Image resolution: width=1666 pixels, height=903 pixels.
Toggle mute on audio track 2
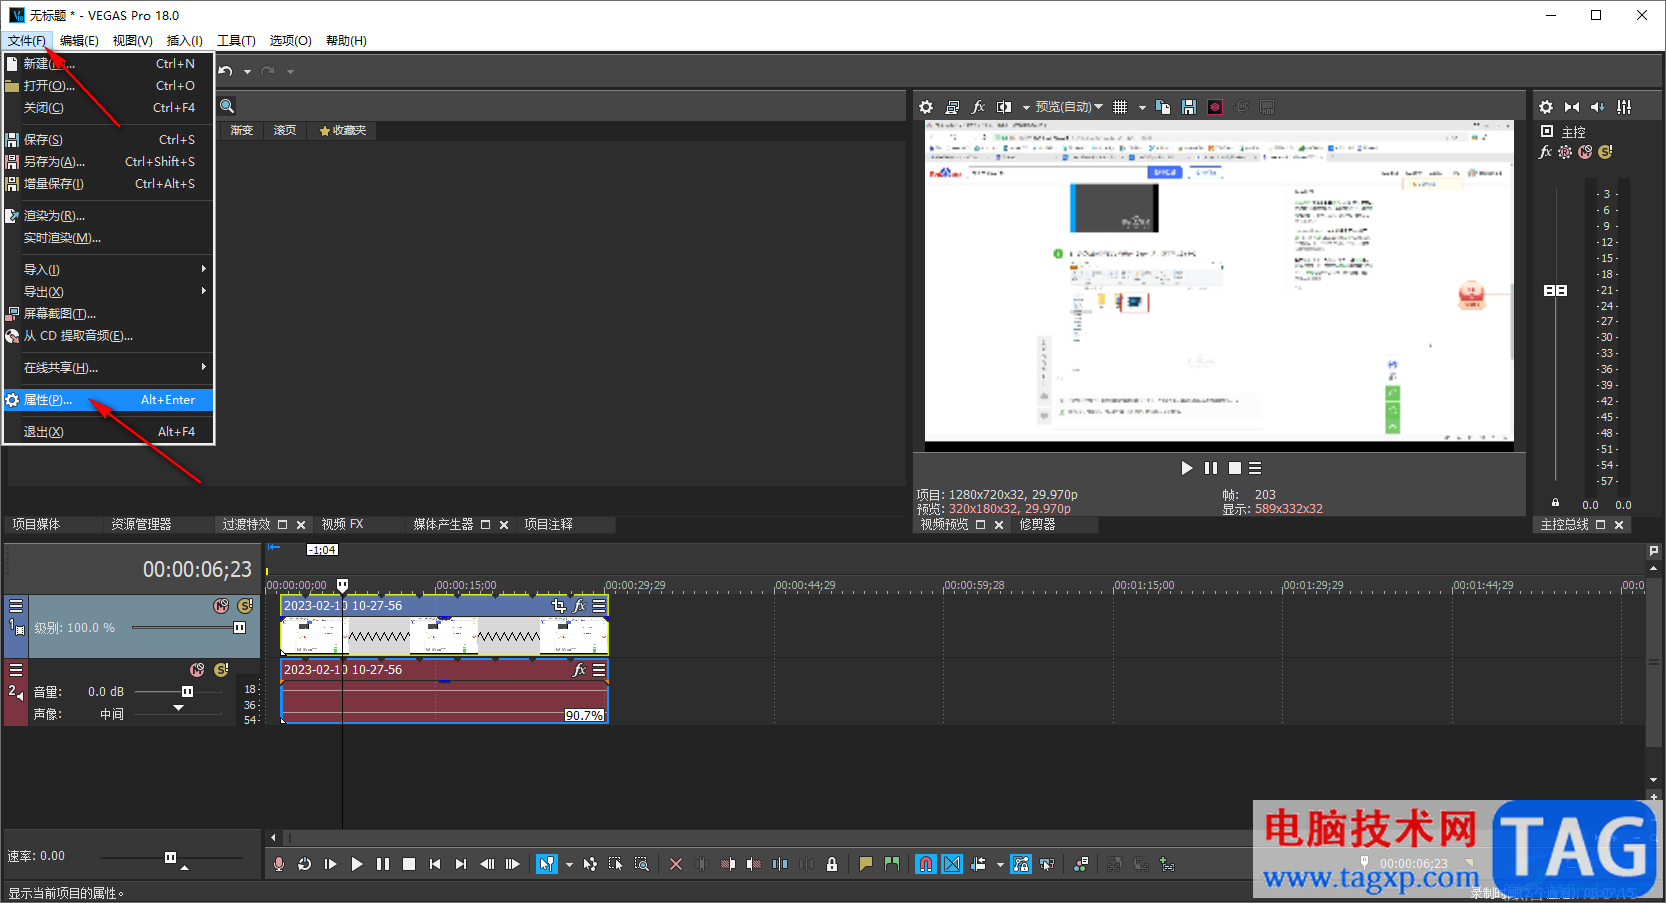[197, 670]
